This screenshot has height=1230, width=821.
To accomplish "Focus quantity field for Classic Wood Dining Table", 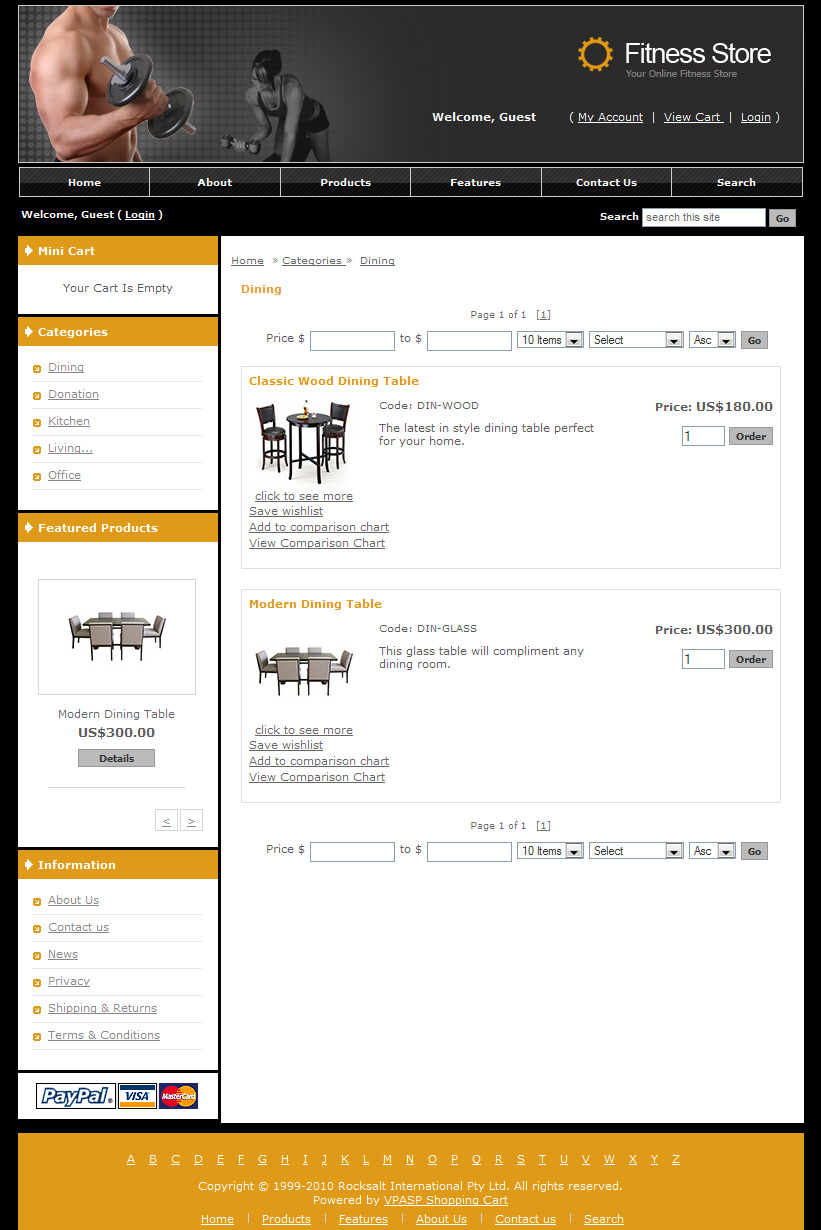I will click(x=703, y=436).
